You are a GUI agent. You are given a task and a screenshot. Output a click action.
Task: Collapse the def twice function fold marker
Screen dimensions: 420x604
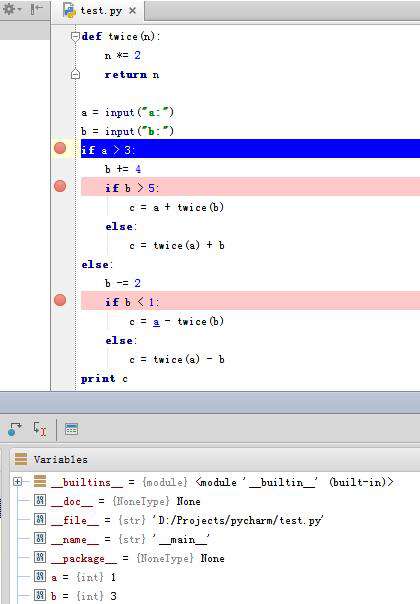pyautogui.click(x=76, y=37)
